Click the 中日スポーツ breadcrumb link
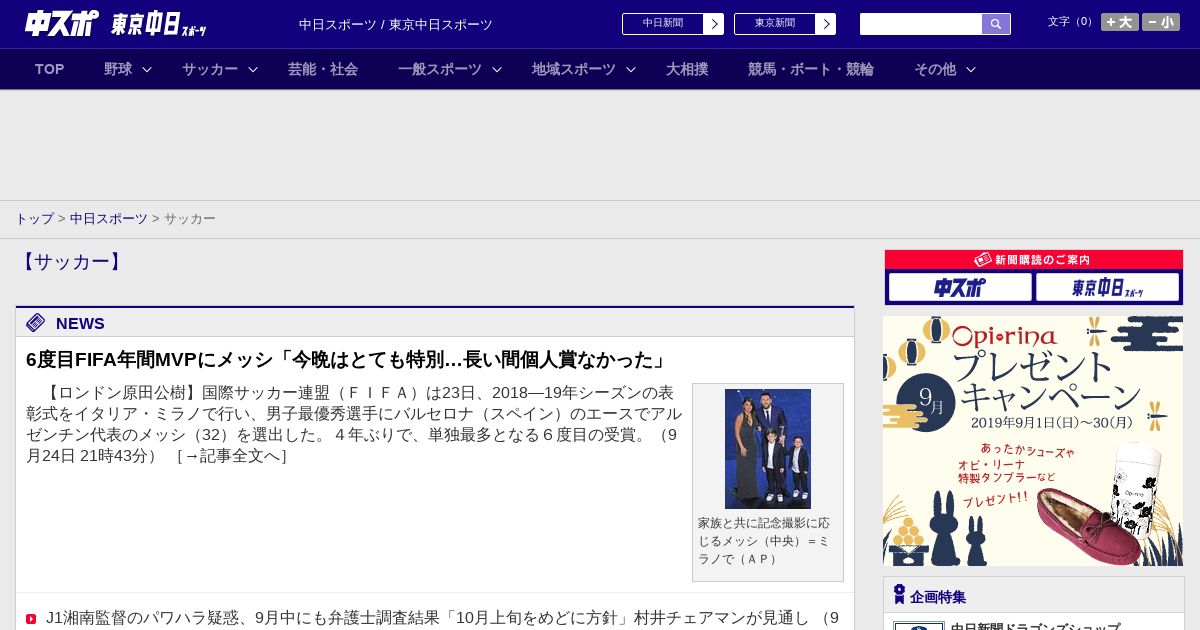This screenshot has width=1200, height=630. 109,219
